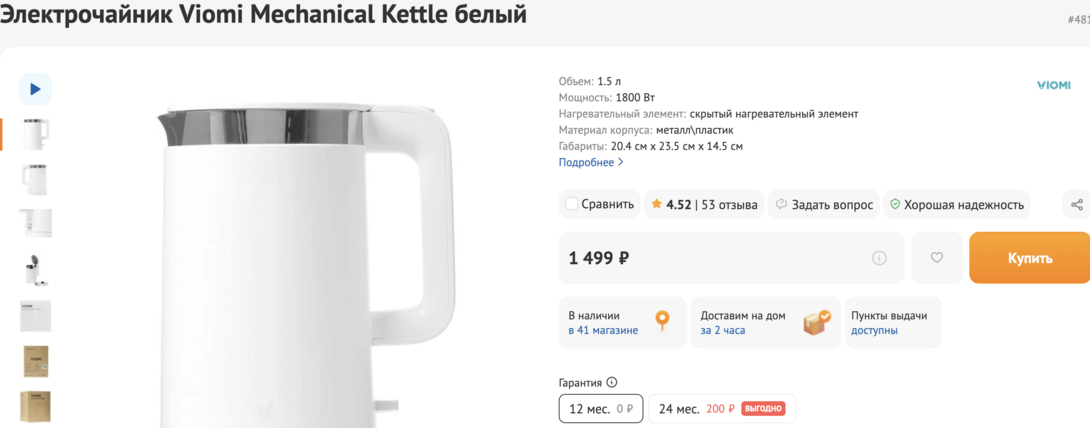This screenshot has width=1090, height=428.
Task: Play the product video thumbnail
Action: click(35, 89)
